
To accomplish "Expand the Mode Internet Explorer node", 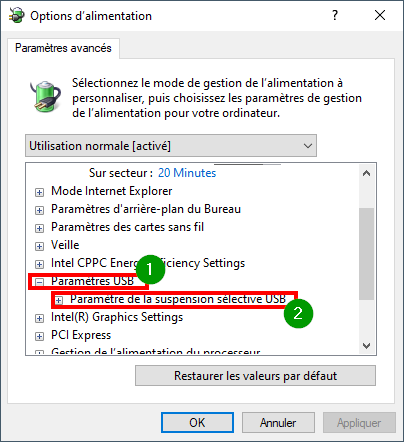I will (x=39, y=192).
